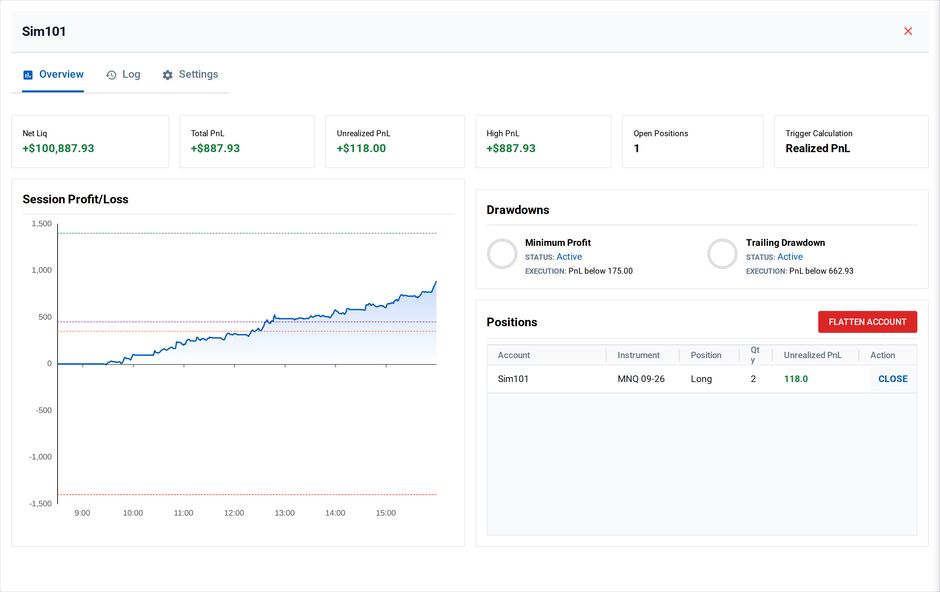Click the Settings gear icon
940x592 pixels.
(167, 75)
